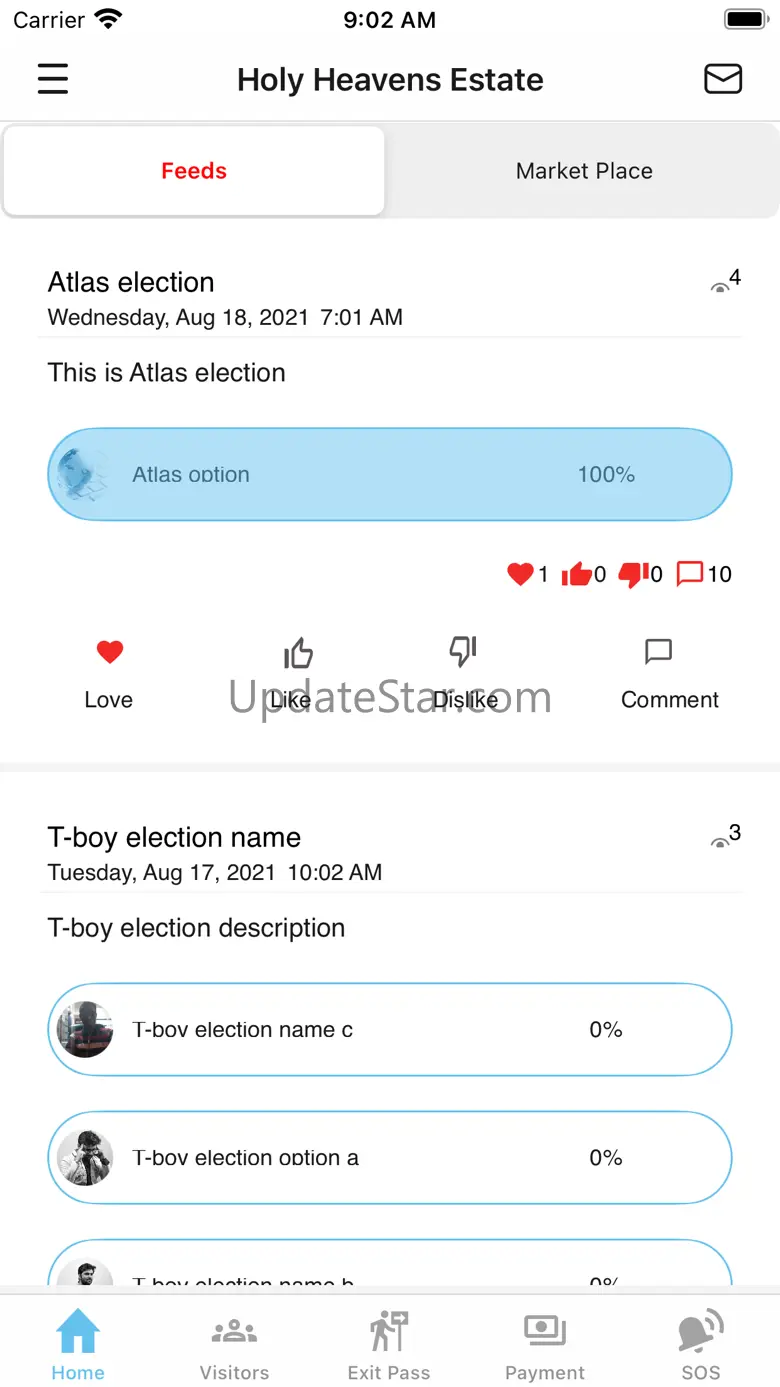780x1387 pixels.
Task: Tap the Like thumbs-up icon
Action: pos(298,653)
